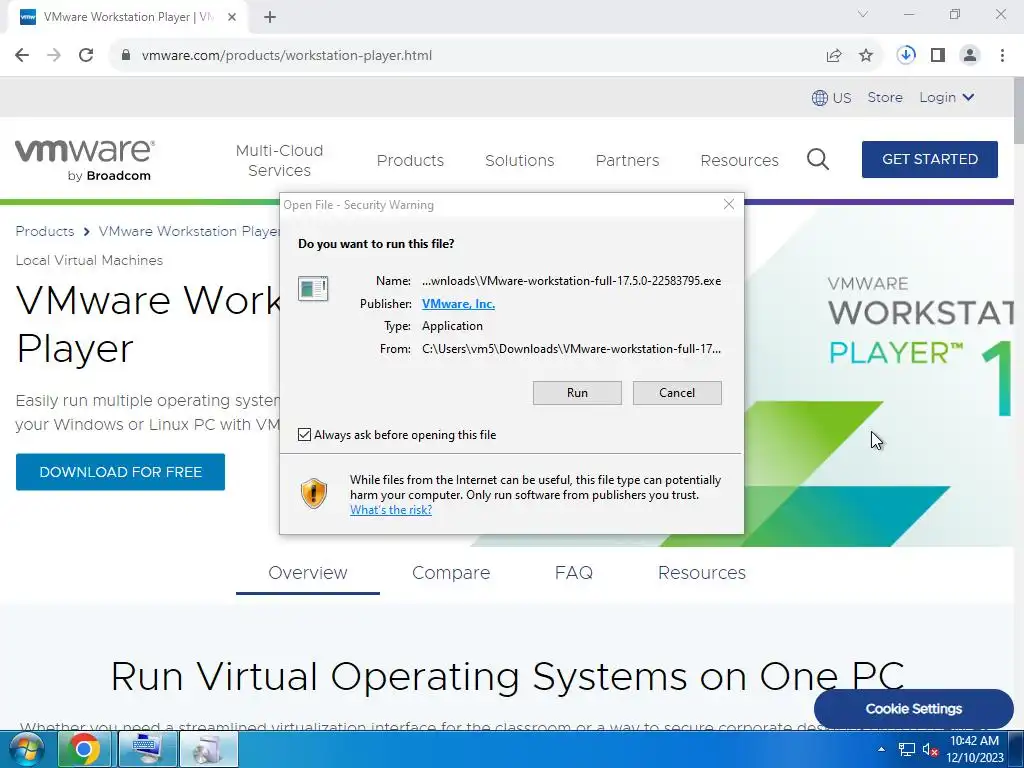
Task: Click the Products breadcrumb link
Action: [x=45, y=231]
